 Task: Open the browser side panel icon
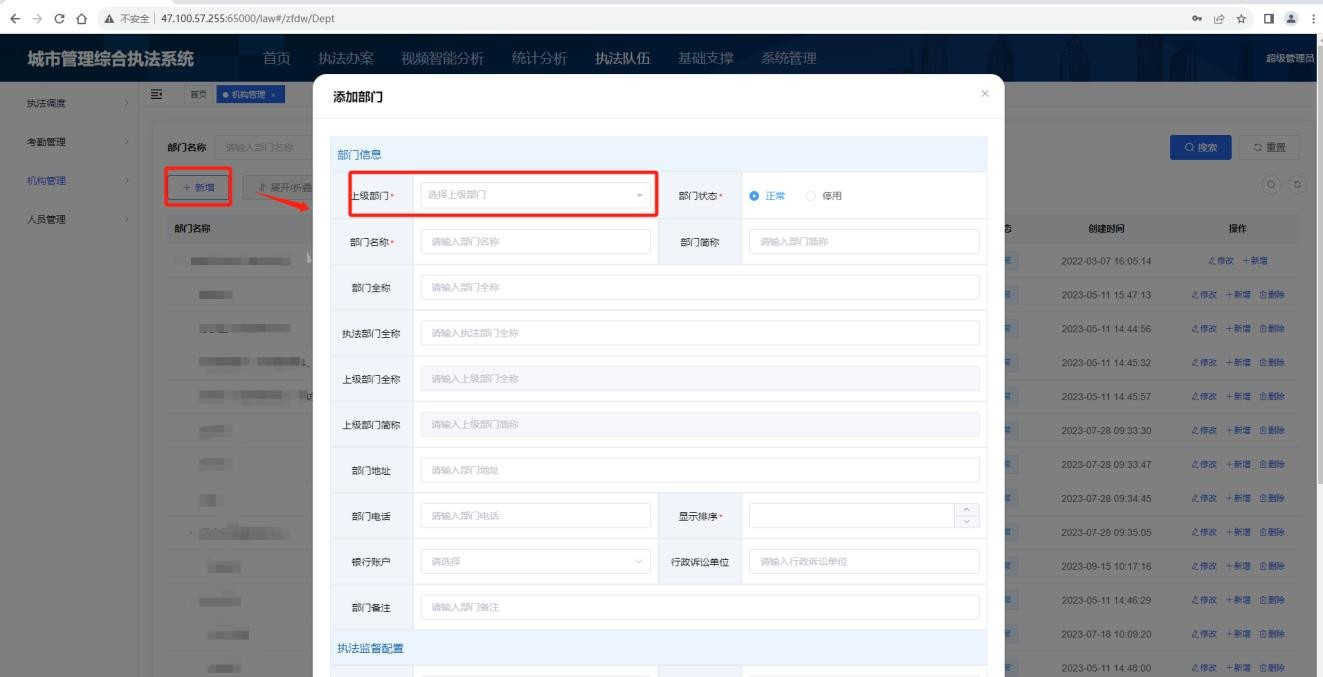pyautogui.click(x=1268, y=18)
